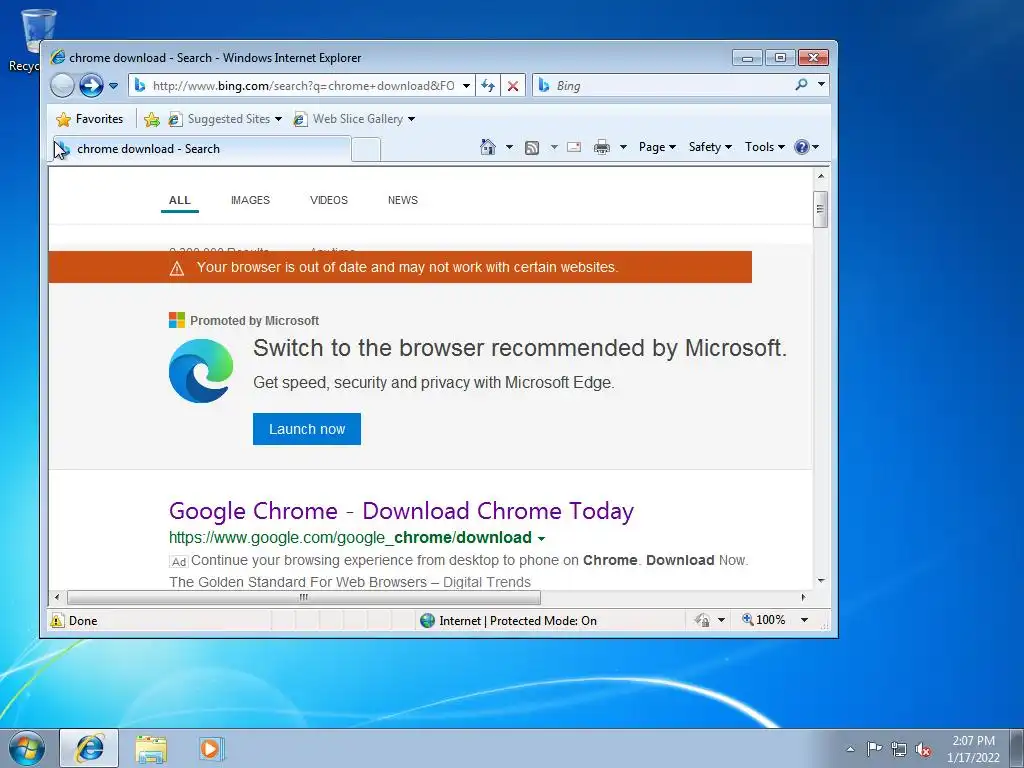Click the search magnifier icon
The image size is (1024, 768).
point(801,84)
